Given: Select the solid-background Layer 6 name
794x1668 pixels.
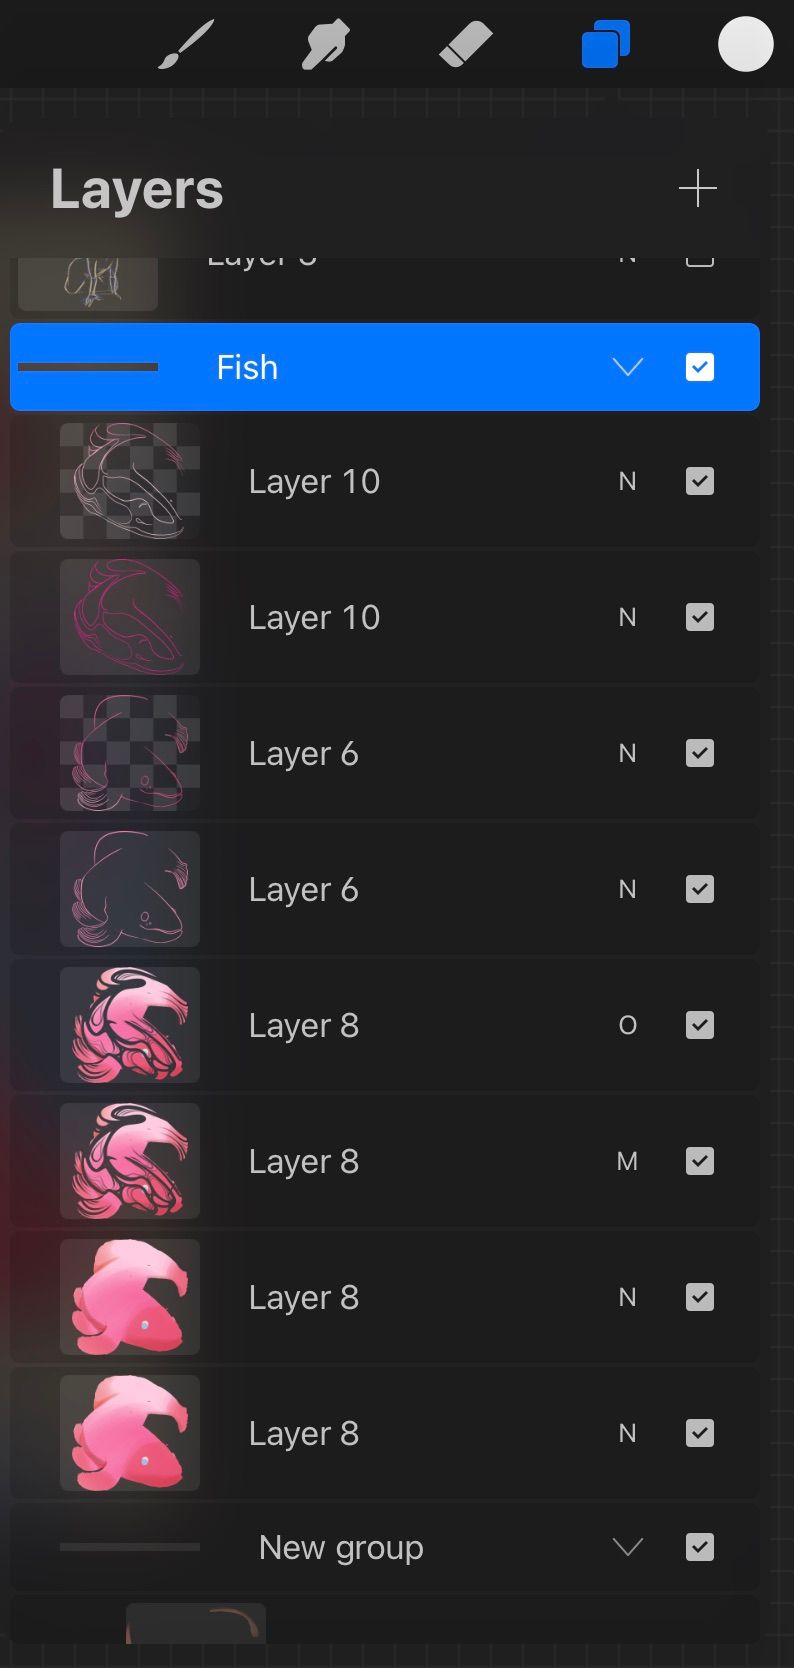Looking at the screenshot, I should click(304, 890).
